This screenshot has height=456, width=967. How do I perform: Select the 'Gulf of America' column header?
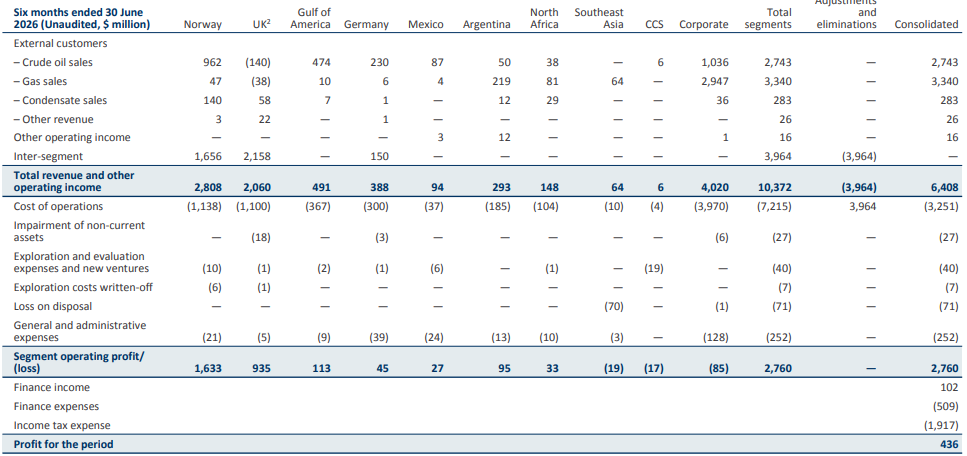pos(311,19)
